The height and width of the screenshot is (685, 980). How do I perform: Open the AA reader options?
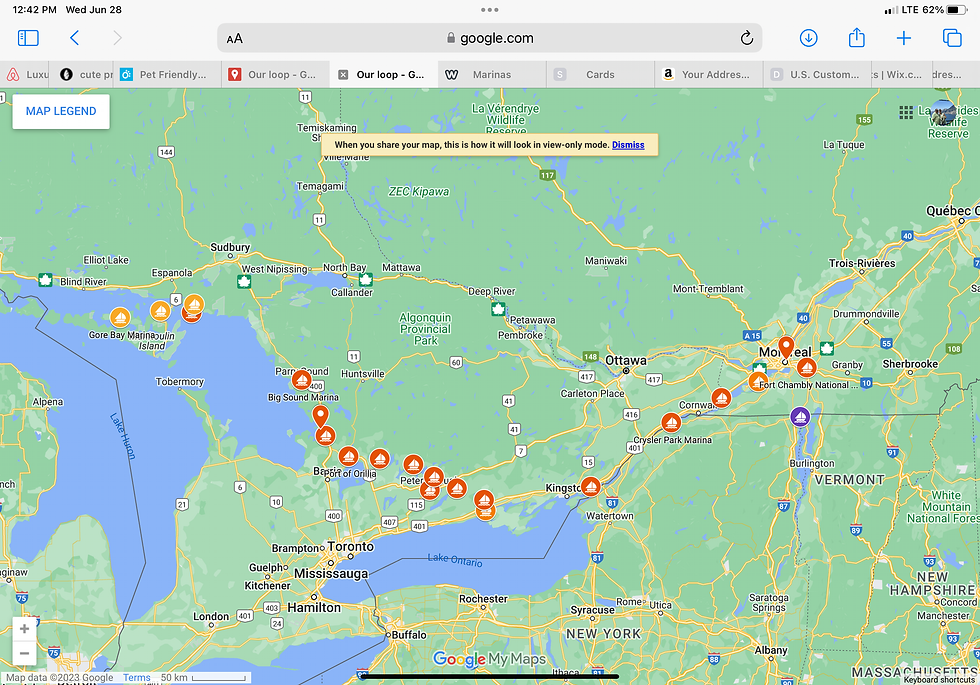[234, 39]
